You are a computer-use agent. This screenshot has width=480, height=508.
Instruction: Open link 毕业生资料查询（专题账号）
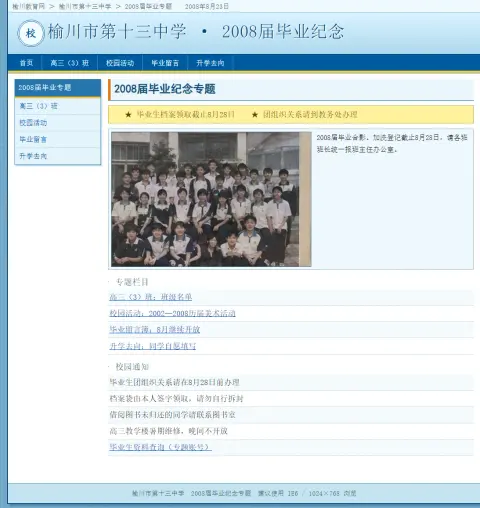point(160,447)
